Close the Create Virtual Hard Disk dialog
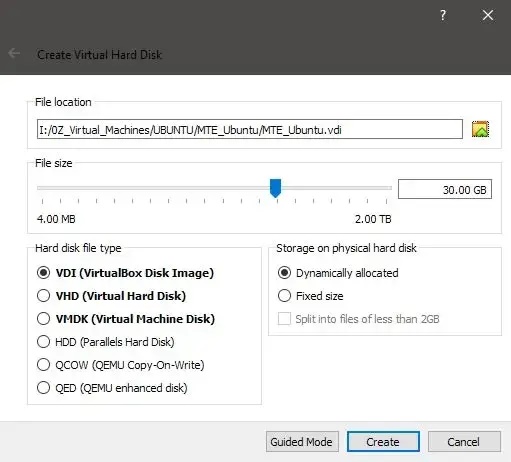The width and height of the screenshot is (511, 462). pos(488,15)
